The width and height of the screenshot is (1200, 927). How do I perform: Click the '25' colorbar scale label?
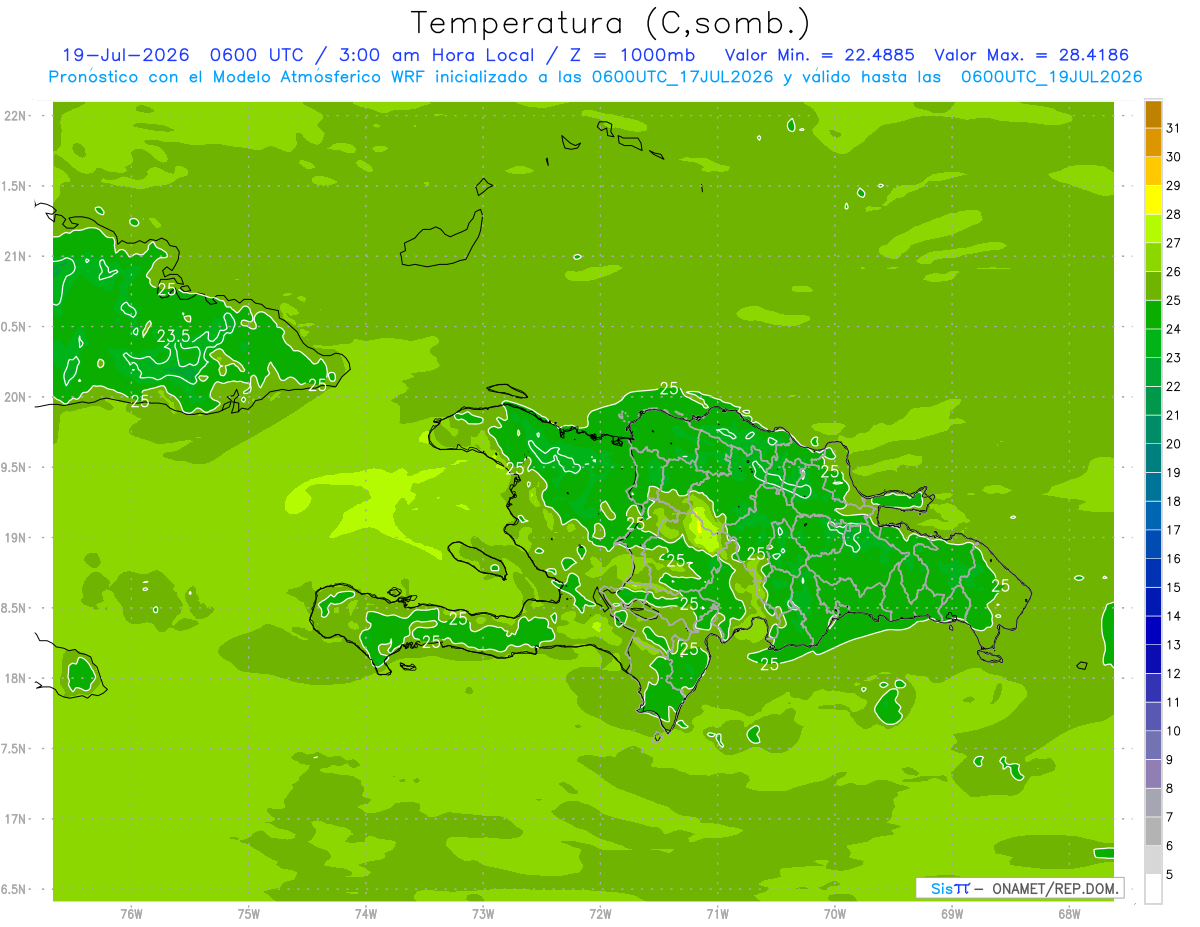coord(1174,300)
